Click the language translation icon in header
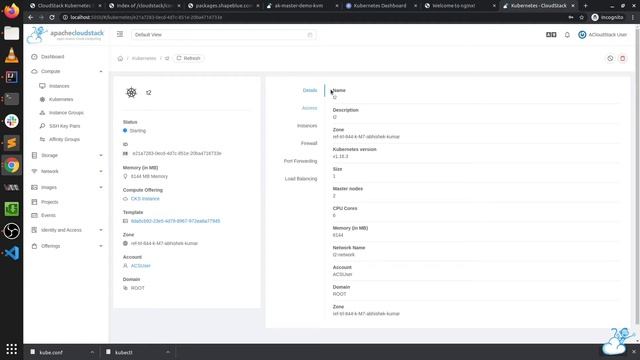 click(x=551, y=35)
